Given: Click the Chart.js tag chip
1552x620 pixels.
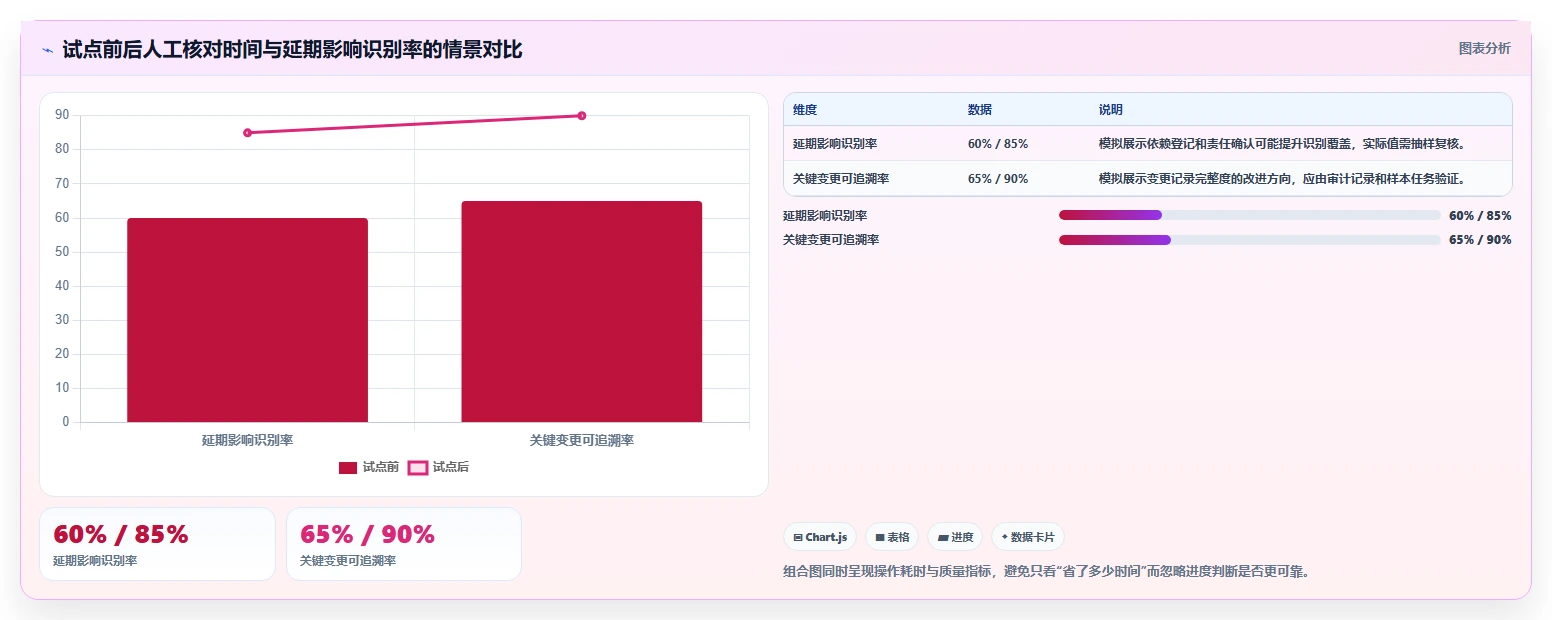Looking at the screenshot, I should [820, 537].
